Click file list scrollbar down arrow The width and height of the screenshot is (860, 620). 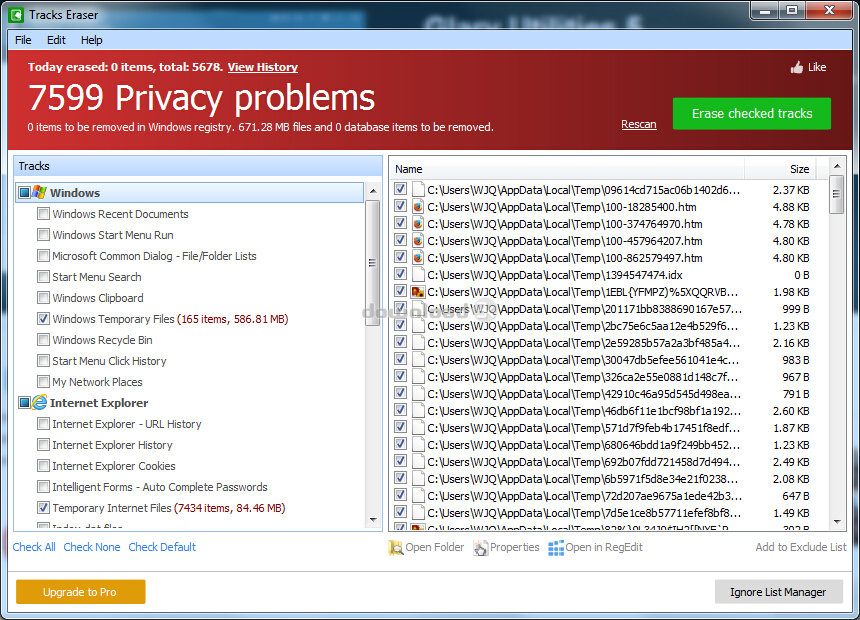click(x=836, y=522)
